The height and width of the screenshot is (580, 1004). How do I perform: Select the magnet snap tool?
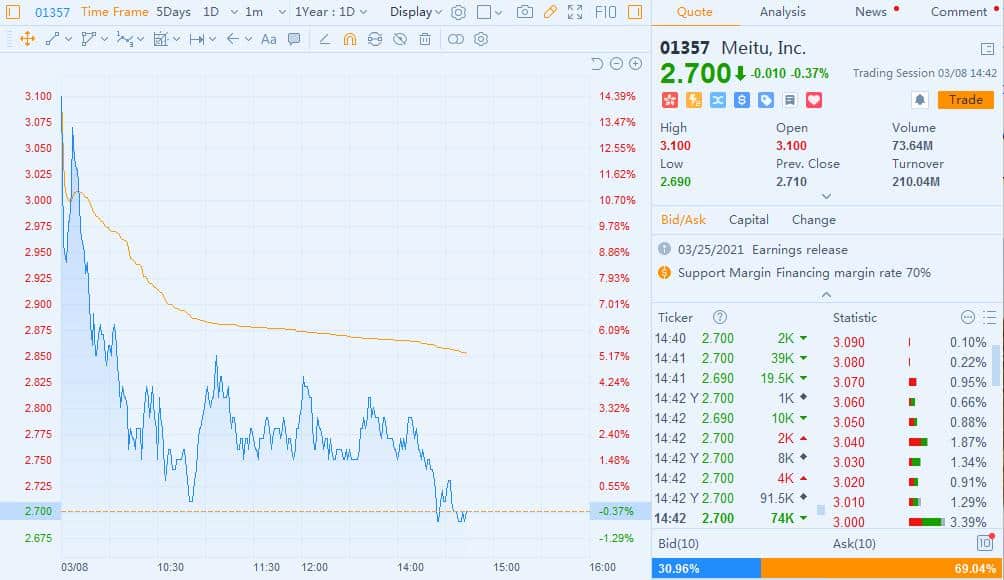[350, 39]
